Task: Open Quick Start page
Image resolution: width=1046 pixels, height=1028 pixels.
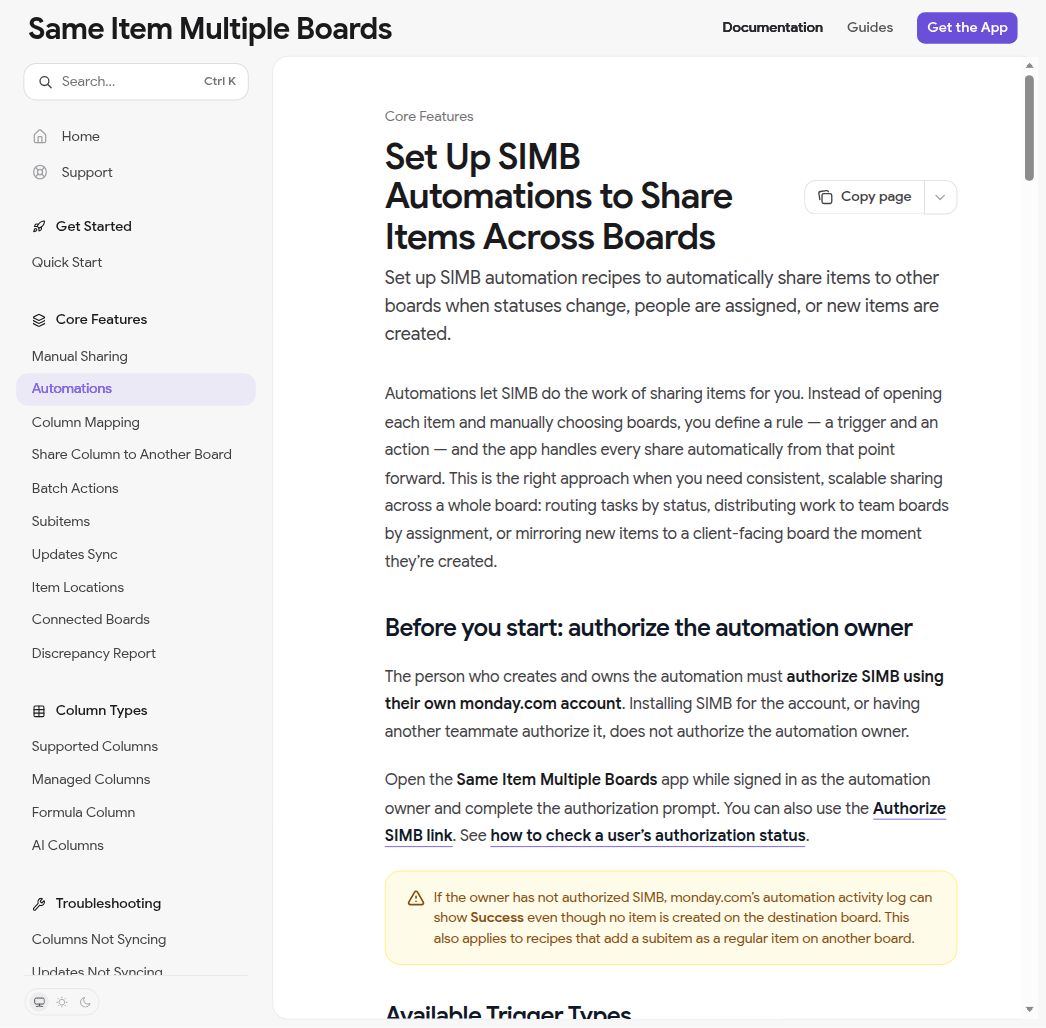Action: [x=67, y=262]
